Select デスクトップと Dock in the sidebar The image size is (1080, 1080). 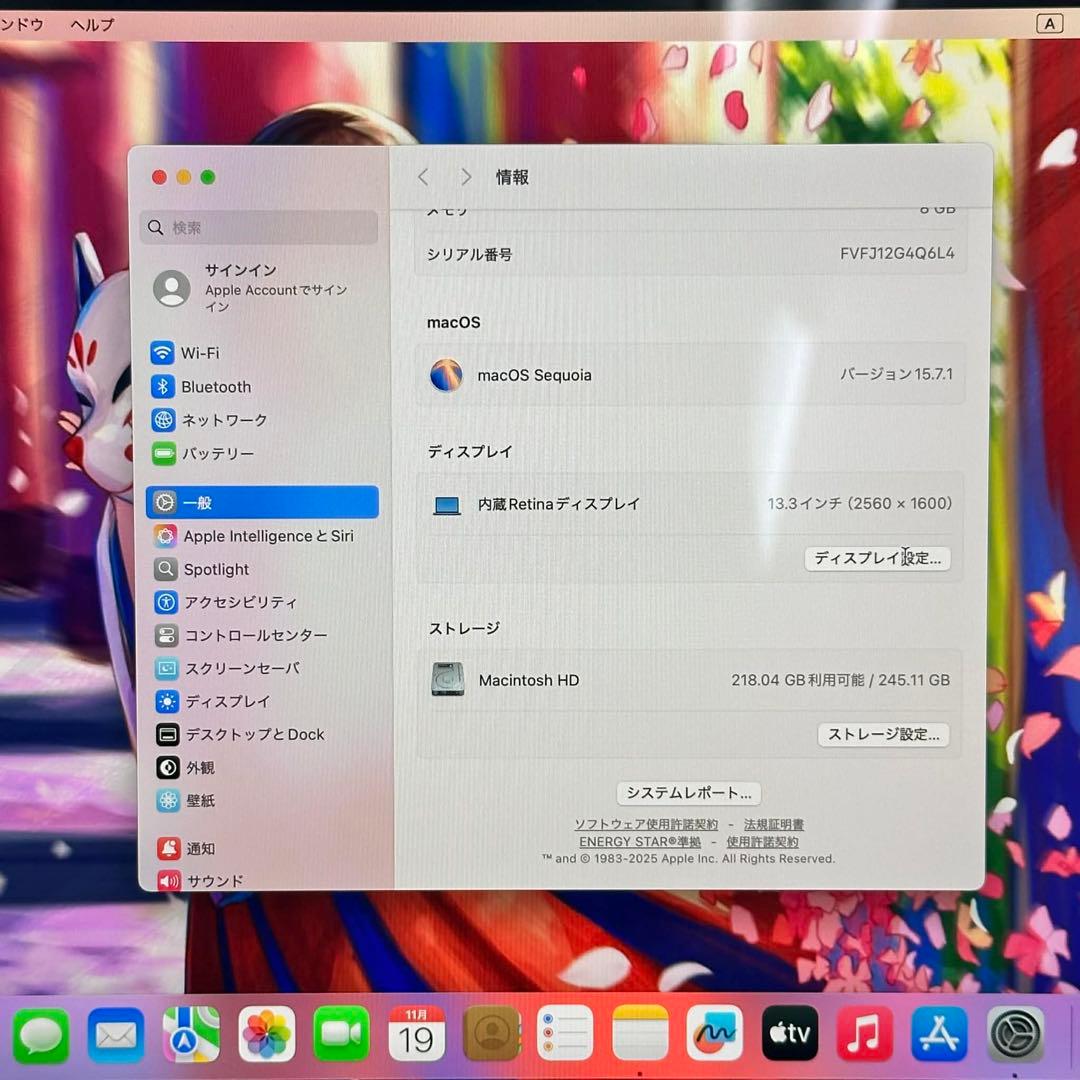tap(253, 735)
